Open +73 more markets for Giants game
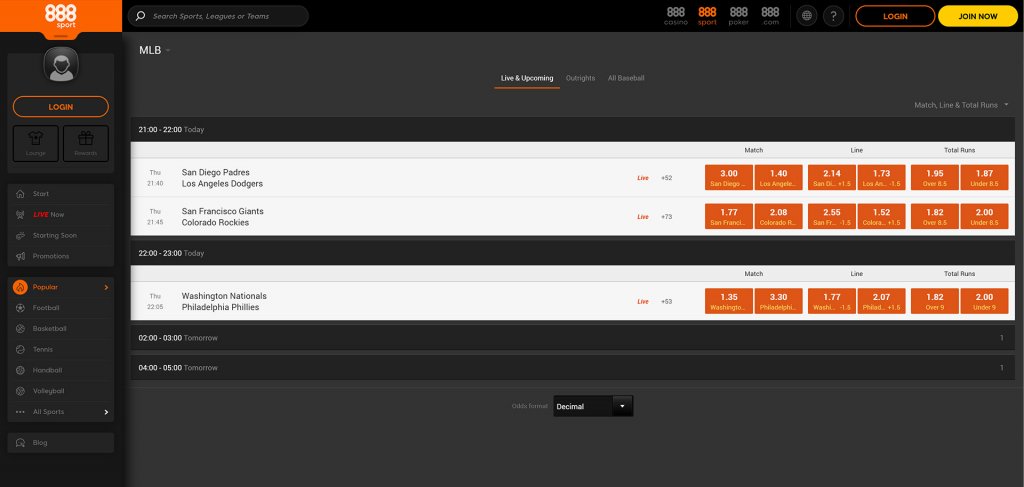The height and width of the screenshot is (487, 1024). [666, 217]
